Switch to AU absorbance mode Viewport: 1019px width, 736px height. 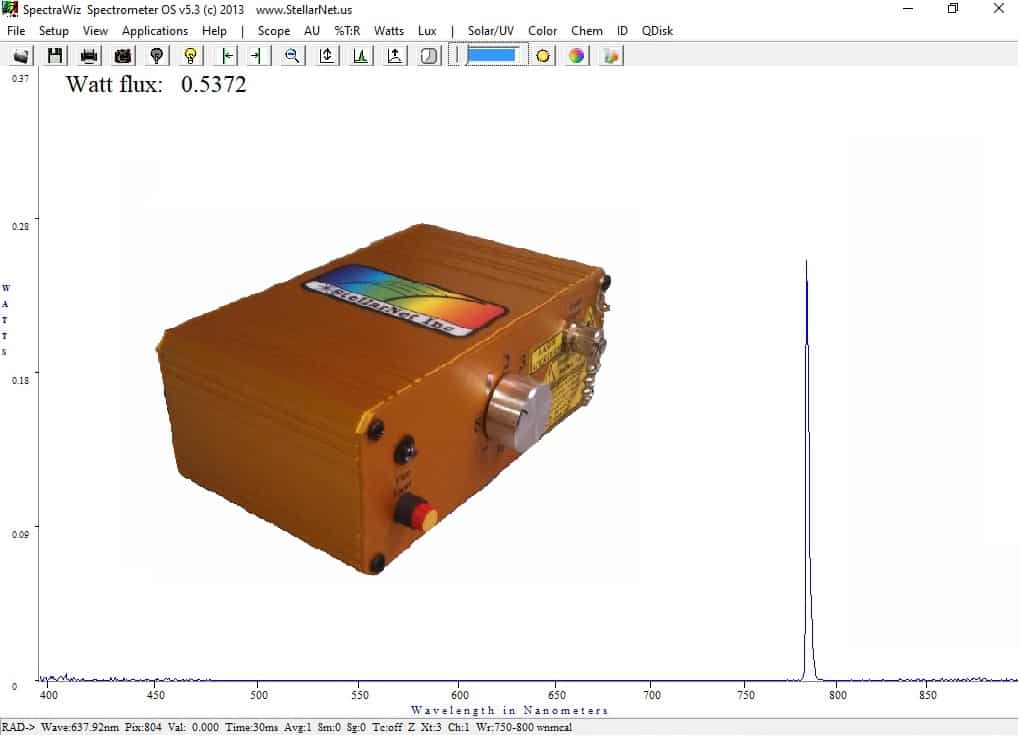pyautogui.click(x=312, y=31)
